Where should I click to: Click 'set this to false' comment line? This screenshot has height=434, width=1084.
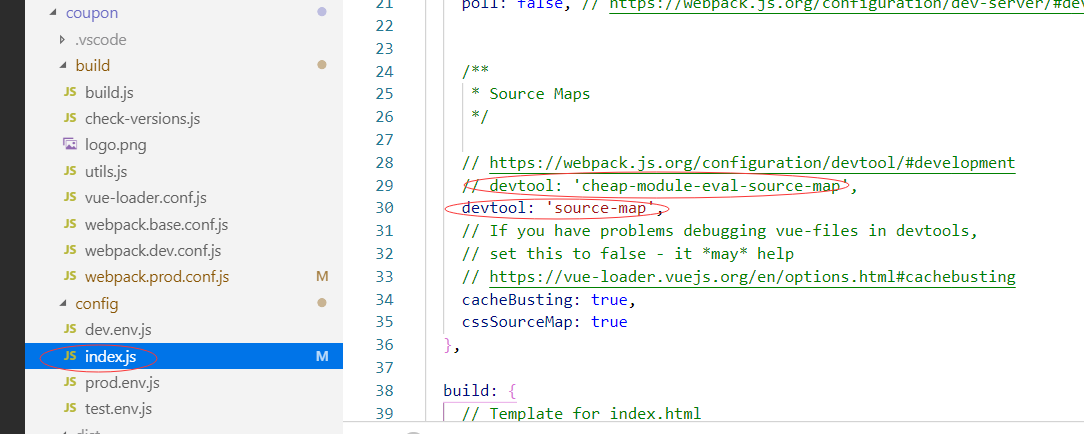click(628, 254)
